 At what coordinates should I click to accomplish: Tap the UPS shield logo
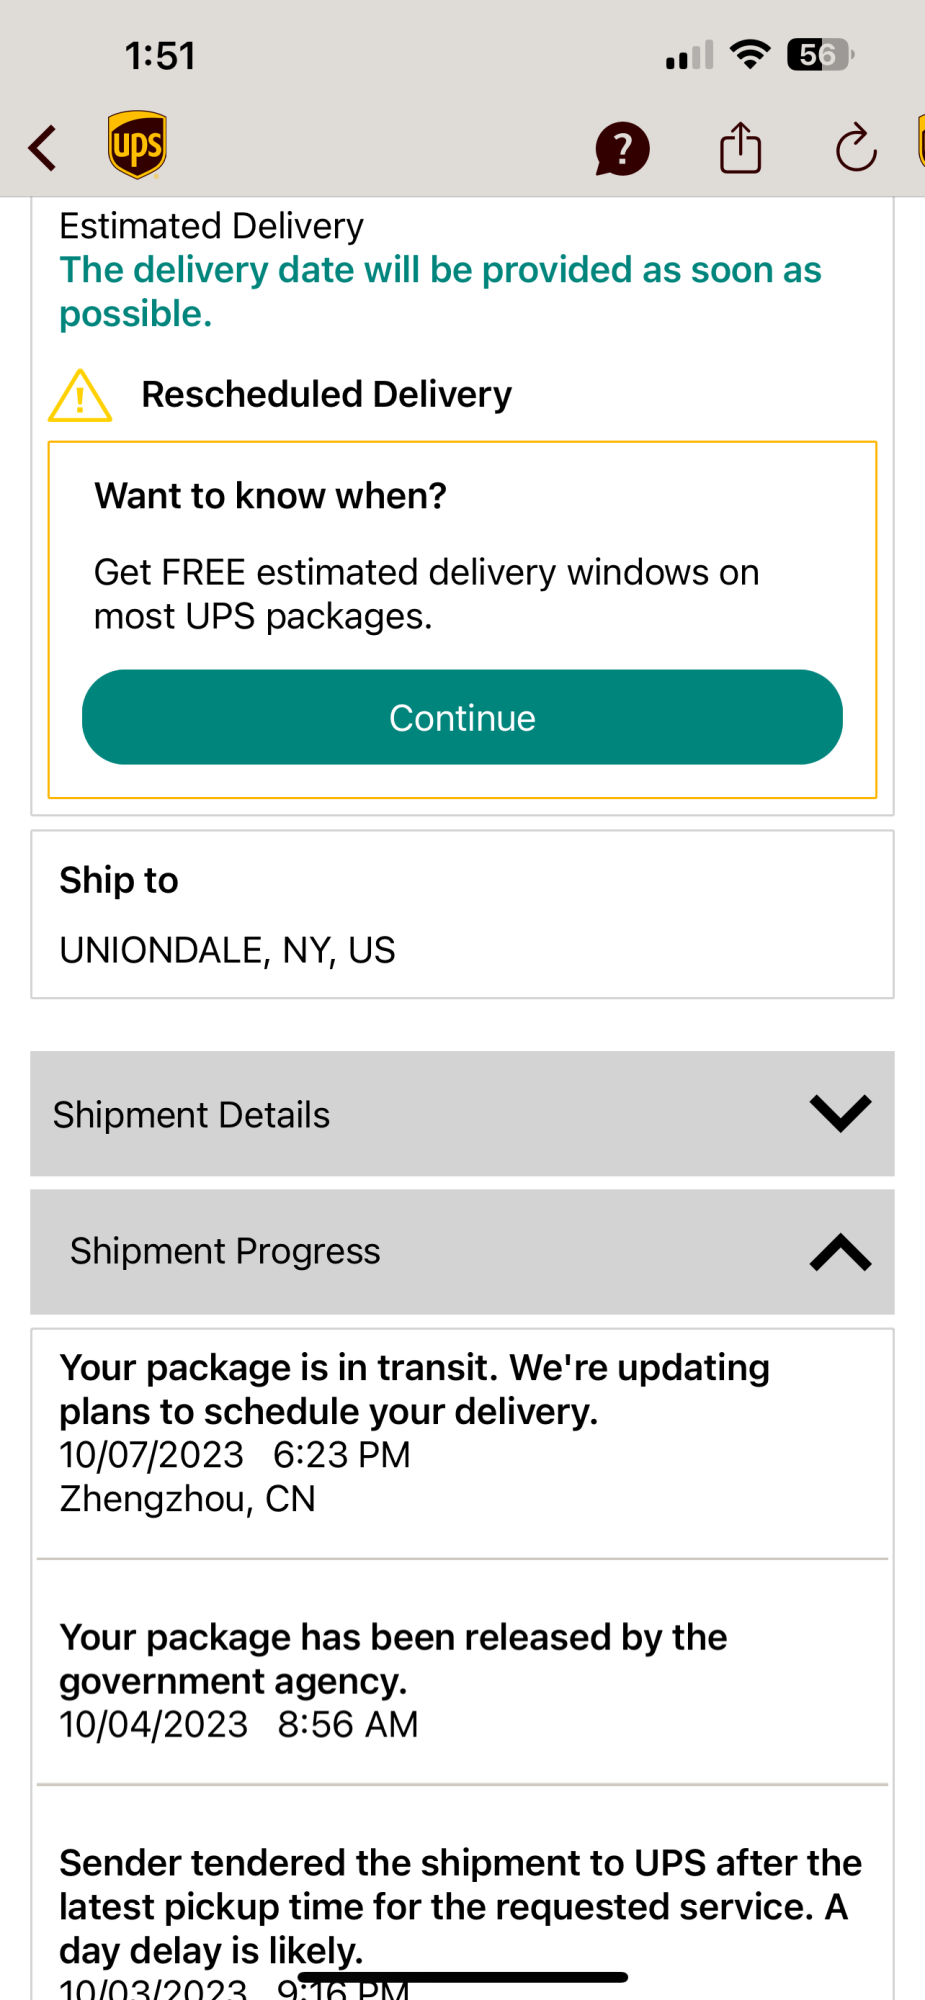[137, 145]
